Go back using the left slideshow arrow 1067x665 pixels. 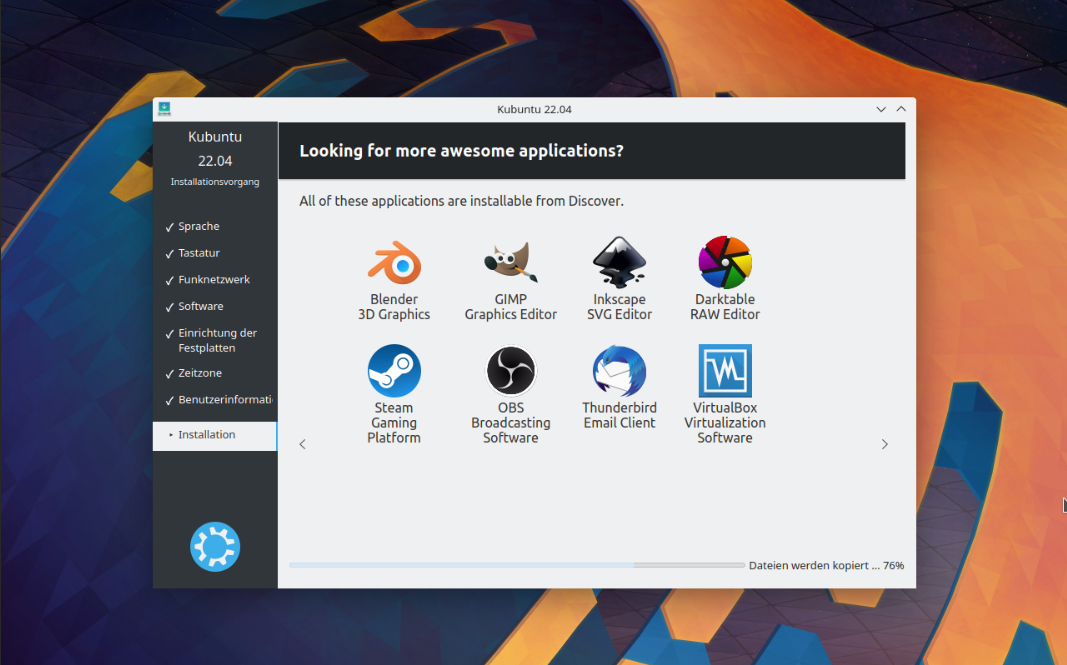[302, 444]
